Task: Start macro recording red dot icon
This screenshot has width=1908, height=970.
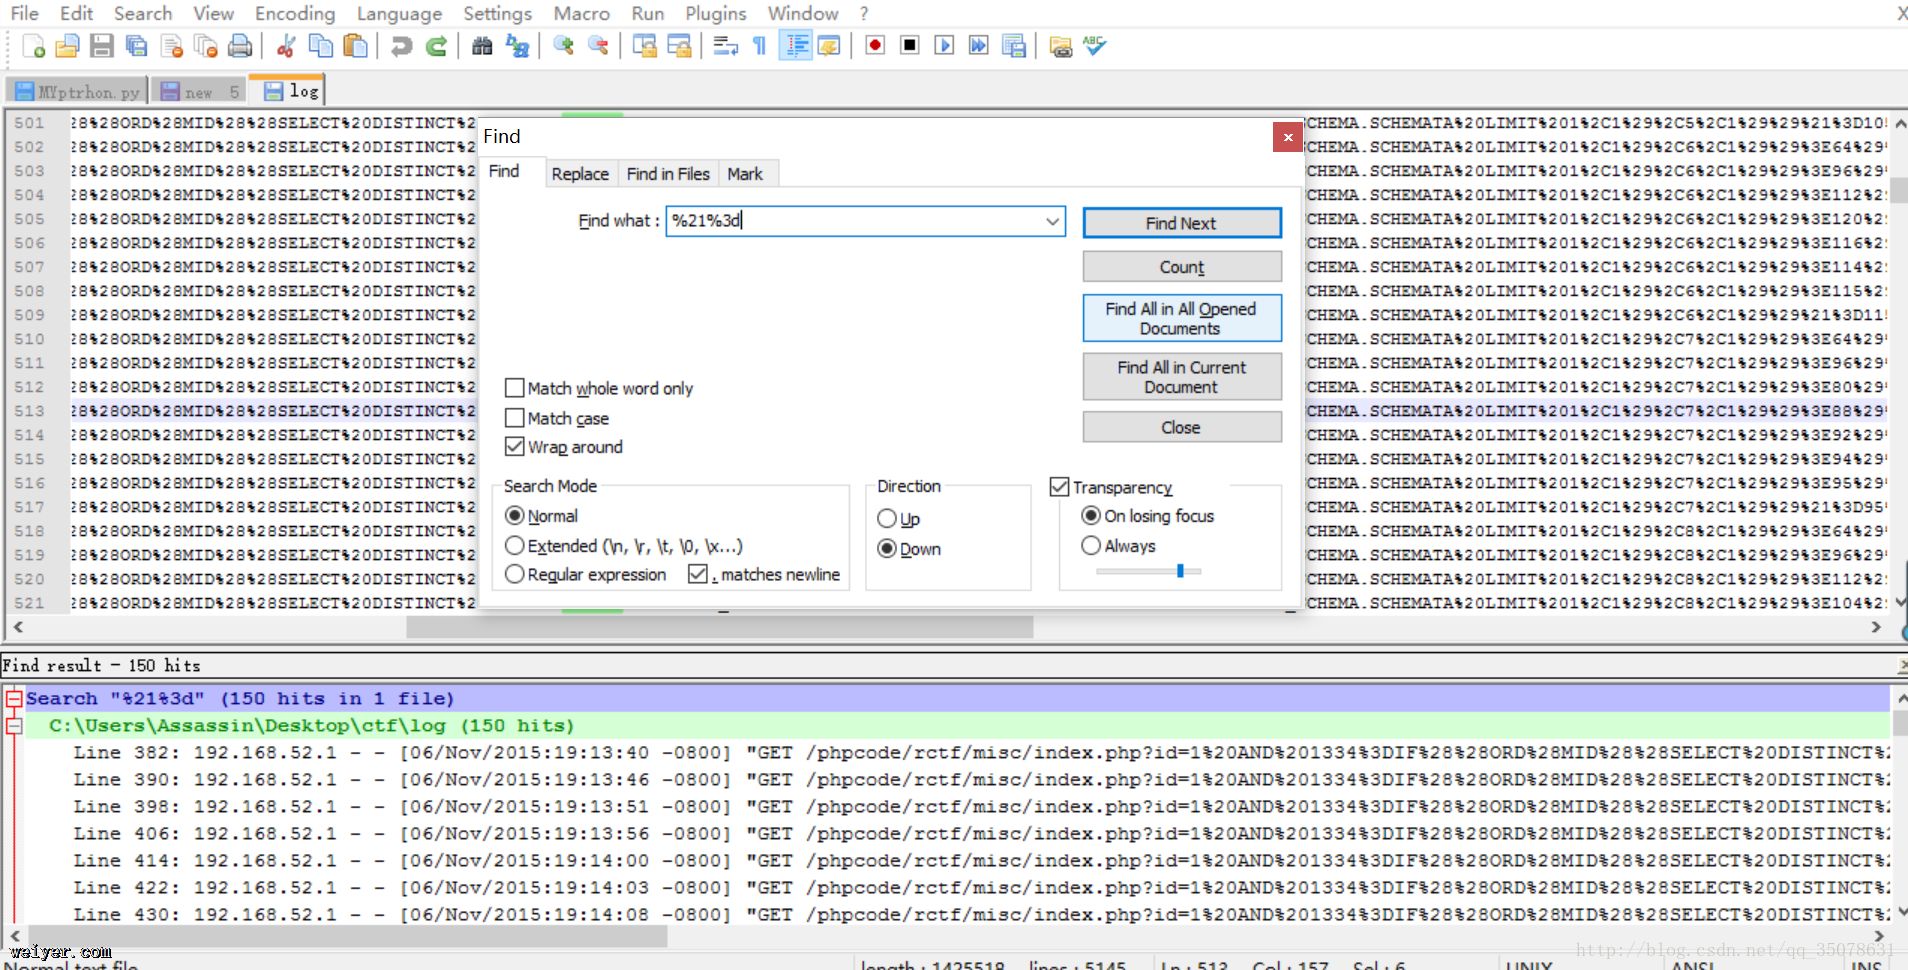Action: [x=875, y=46]
